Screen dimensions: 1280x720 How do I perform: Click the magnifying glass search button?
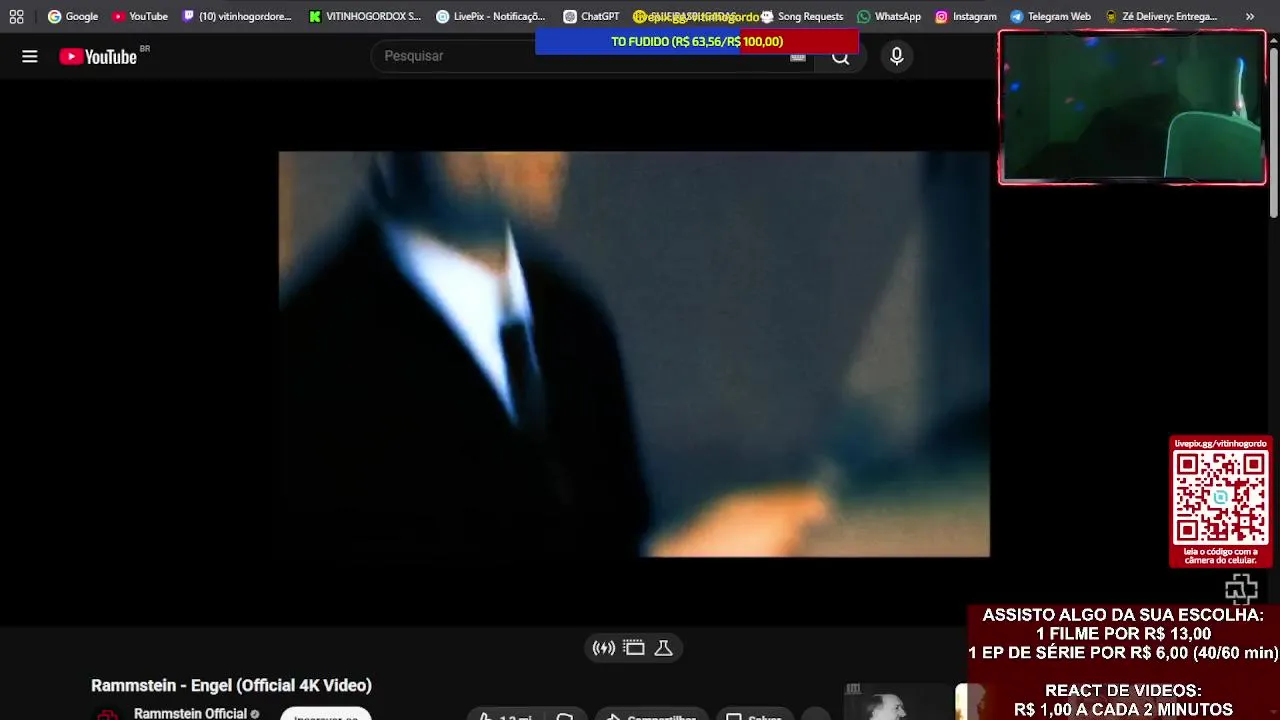pos(841,57)
